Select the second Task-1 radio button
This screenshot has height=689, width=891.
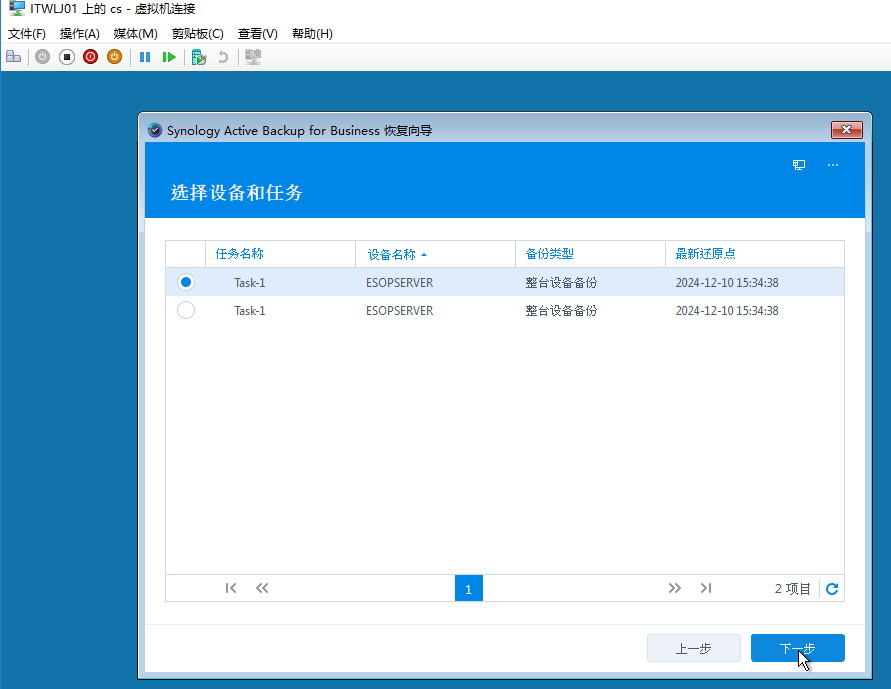tap(185, 310)
